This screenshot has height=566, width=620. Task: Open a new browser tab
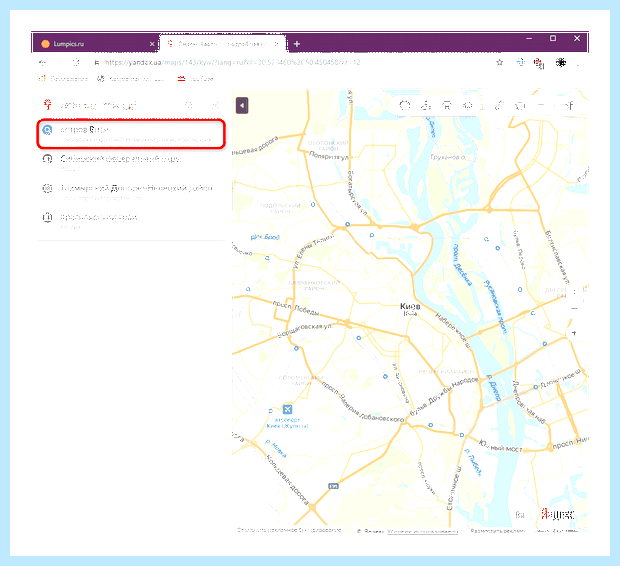(x=297, y=44)
